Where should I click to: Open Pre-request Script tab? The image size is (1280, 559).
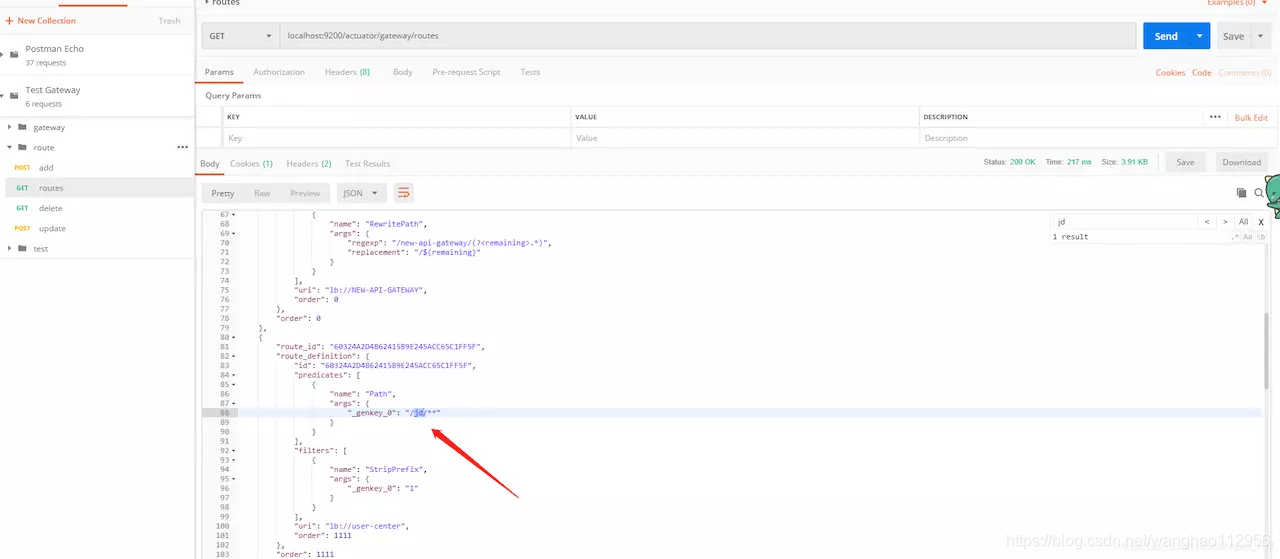pyautogui.click(x=466, y=72)
